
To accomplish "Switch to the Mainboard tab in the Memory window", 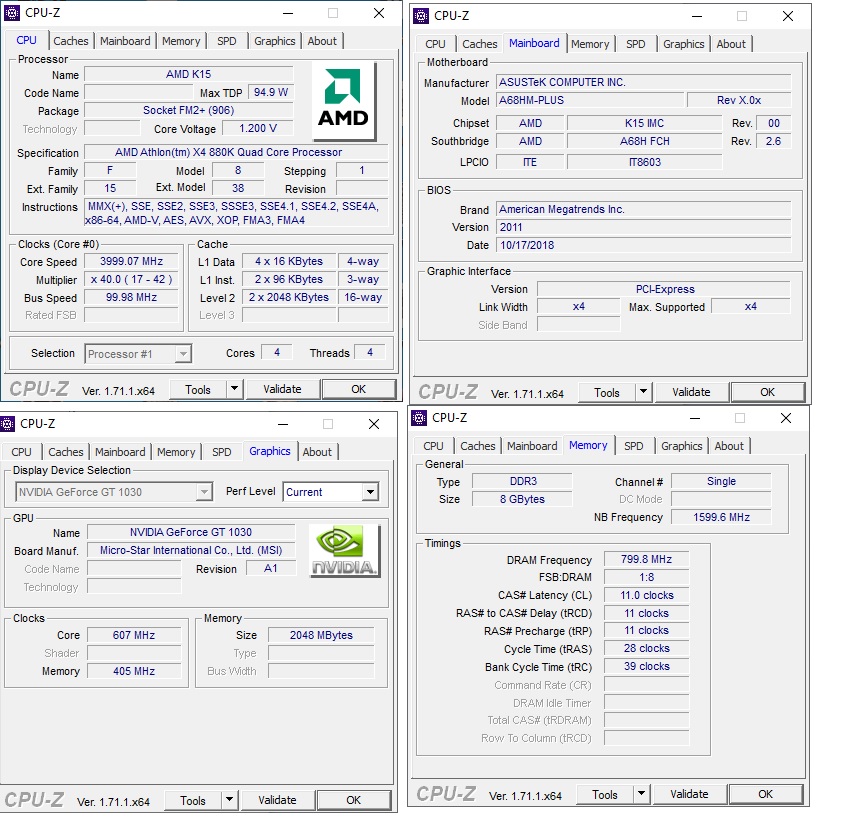I will [532, 446].
